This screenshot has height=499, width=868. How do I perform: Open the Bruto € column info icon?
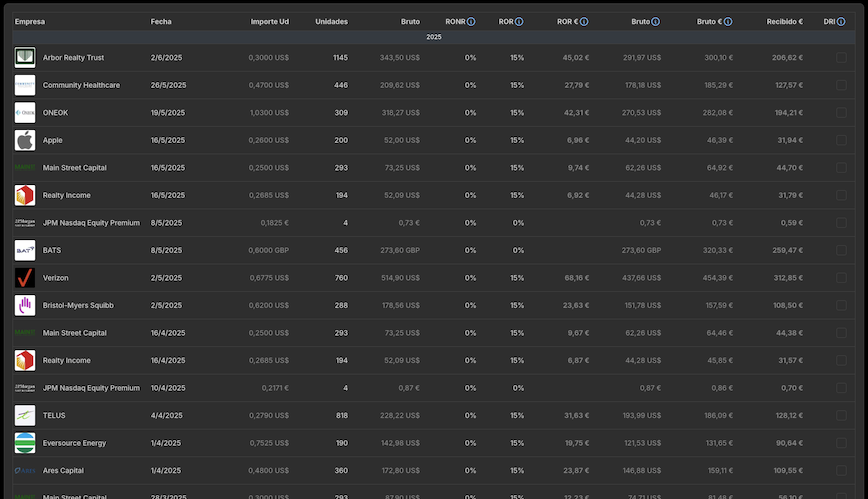pyautogui.click(x=728, y=22)
